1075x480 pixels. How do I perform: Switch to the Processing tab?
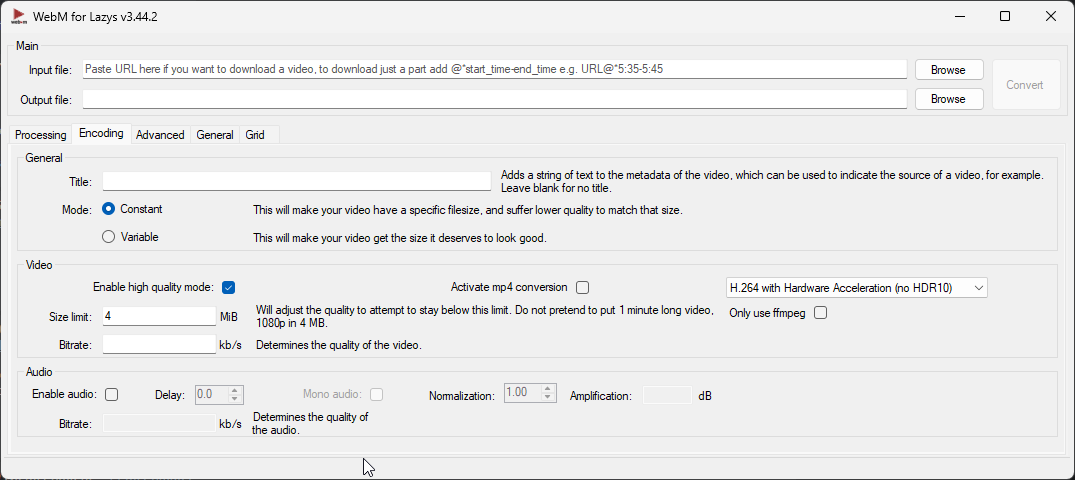(40, 135)
